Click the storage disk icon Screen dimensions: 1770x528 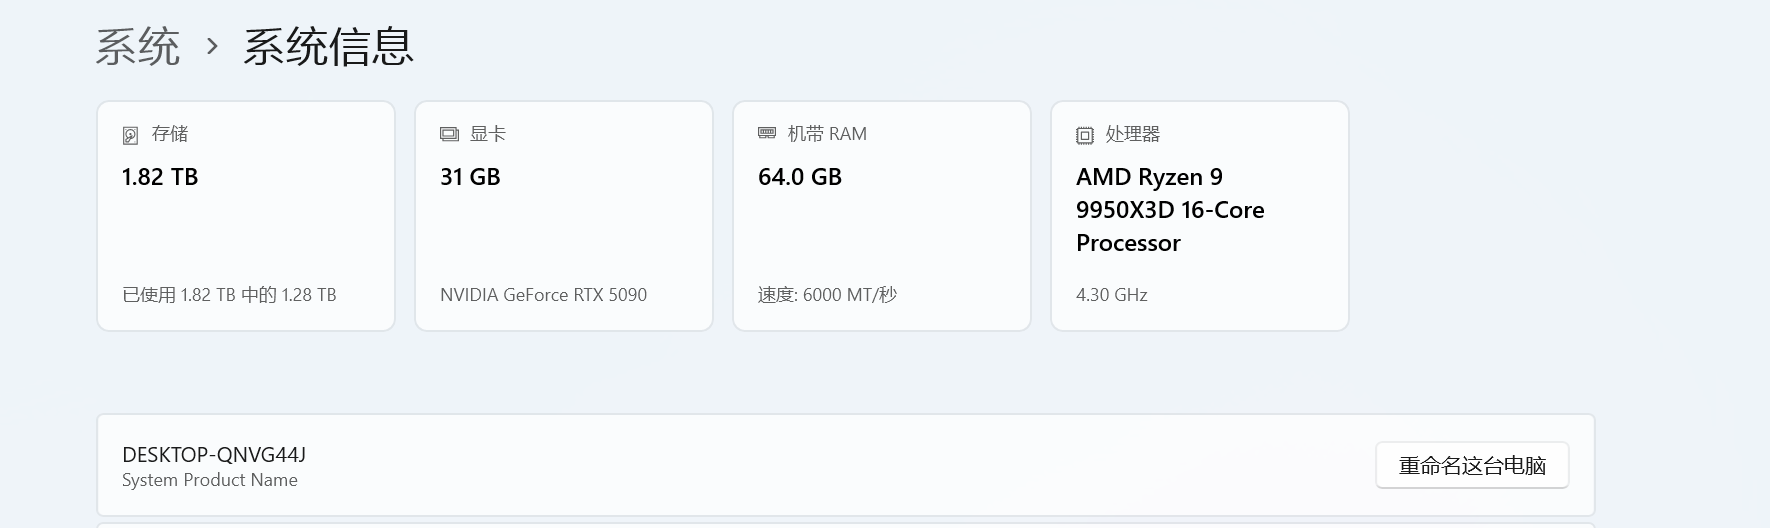pos(130,135)
